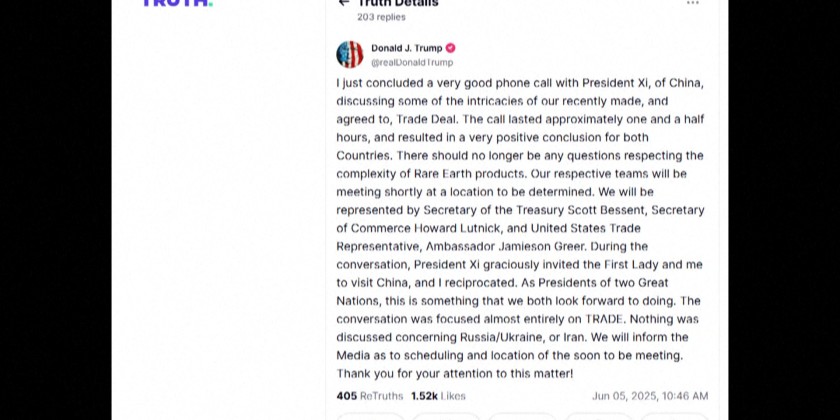View the 203 replies count
Viewport: 840px width, 420px height.
382,17
